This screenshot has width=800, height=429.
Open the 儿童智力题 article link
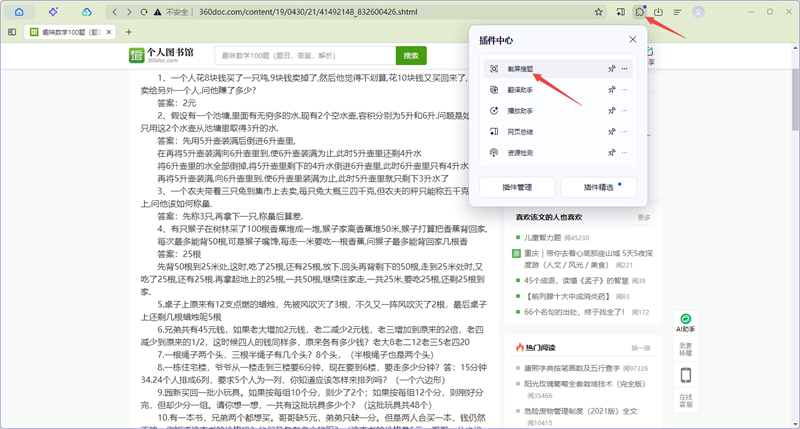tap(542, 238)
